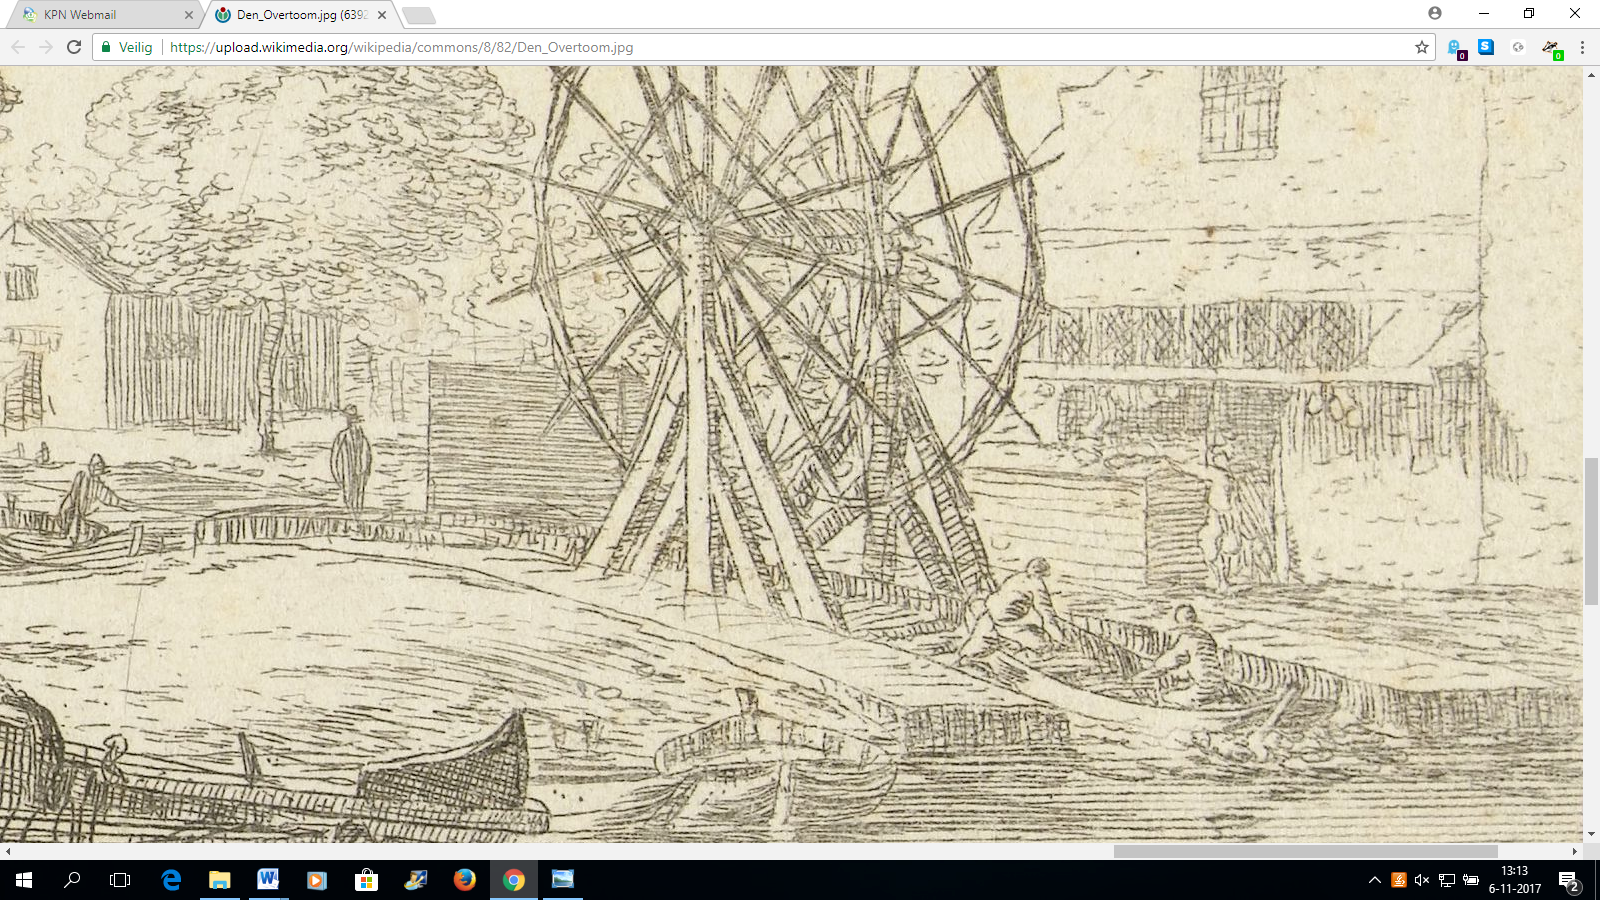Launch Microsoft Edge from the taskbar
Image resolution: width=1600 pixels, height=900 pixels.
(x=171, y=880)
